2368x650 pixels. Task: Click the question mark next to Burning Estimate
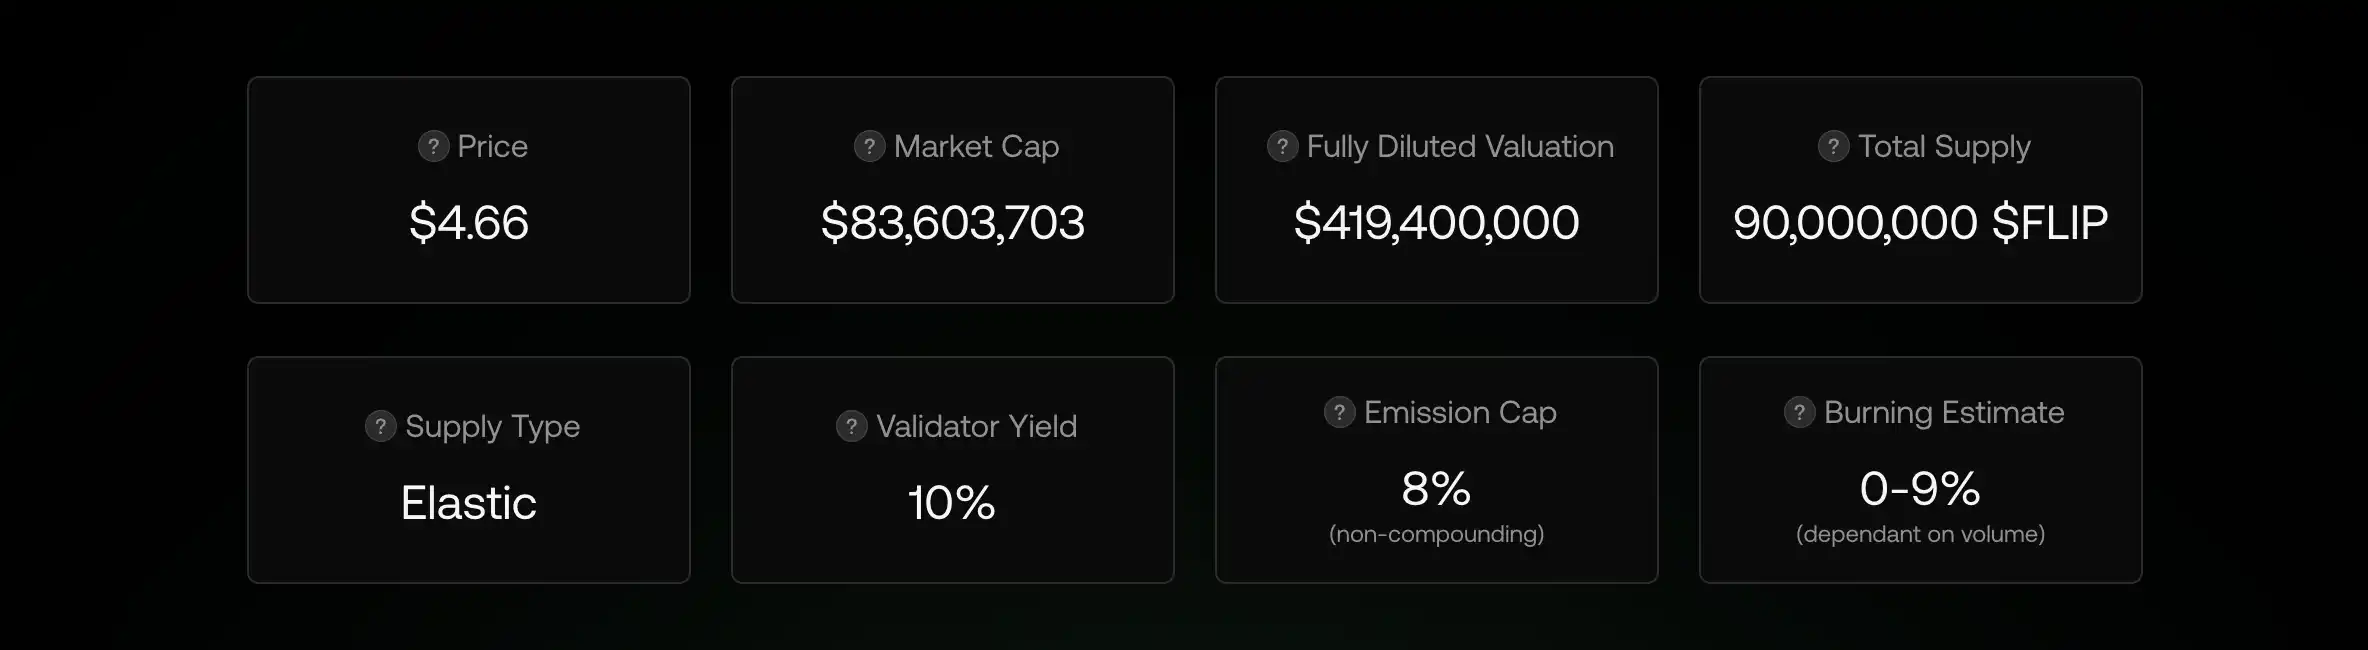1799,412
